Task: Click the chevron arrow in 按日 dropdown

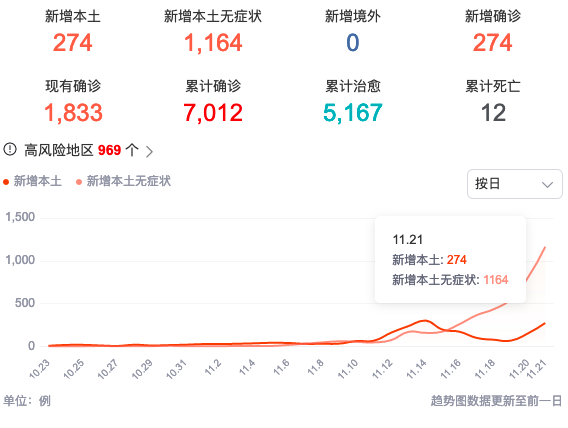Action: tap(547, 185)
